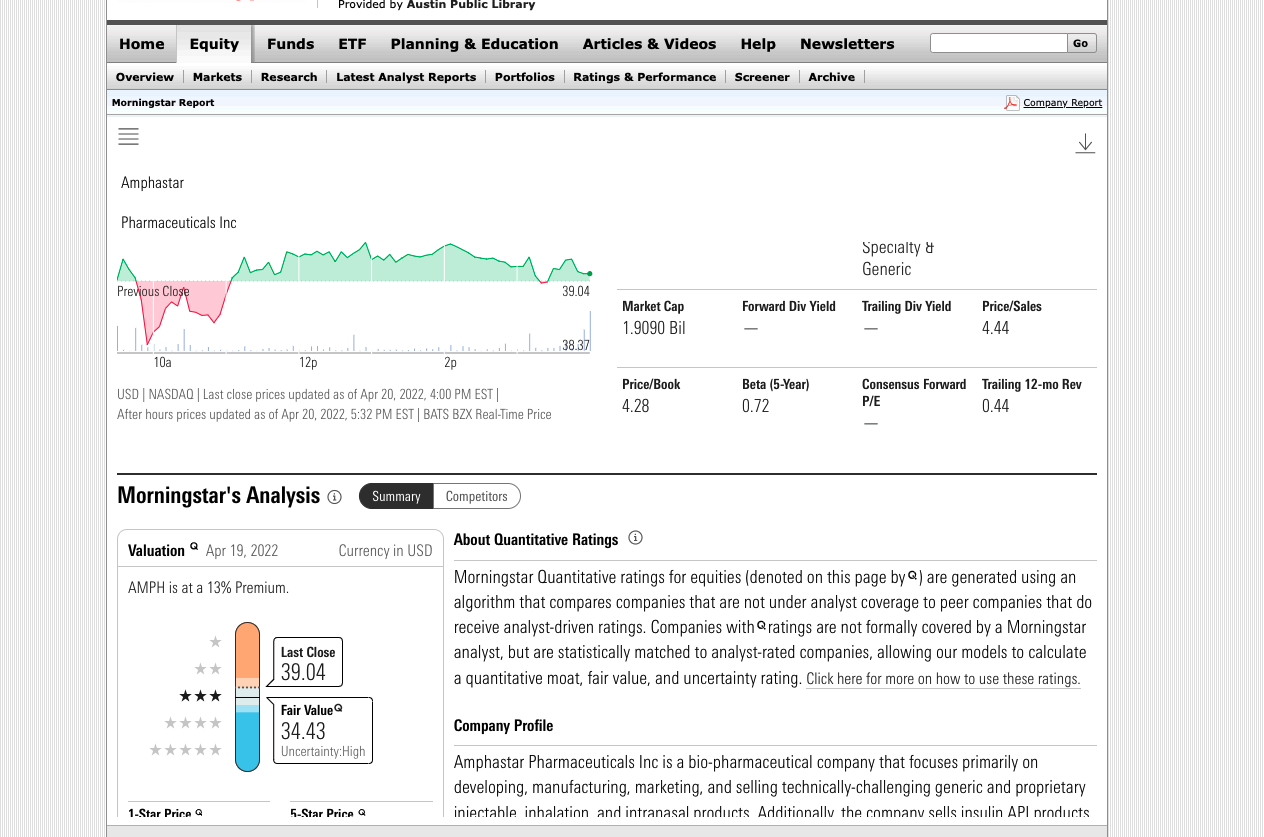Open Planning & Education tab
The height and width of the screenshot is (837, 1264).
(475, 44)
